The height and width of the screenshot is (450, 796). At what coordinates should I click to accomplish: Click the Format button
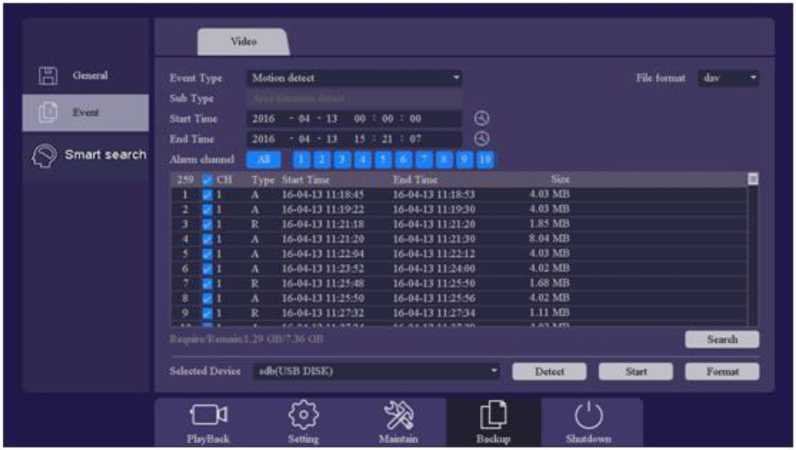click(721, 372)
